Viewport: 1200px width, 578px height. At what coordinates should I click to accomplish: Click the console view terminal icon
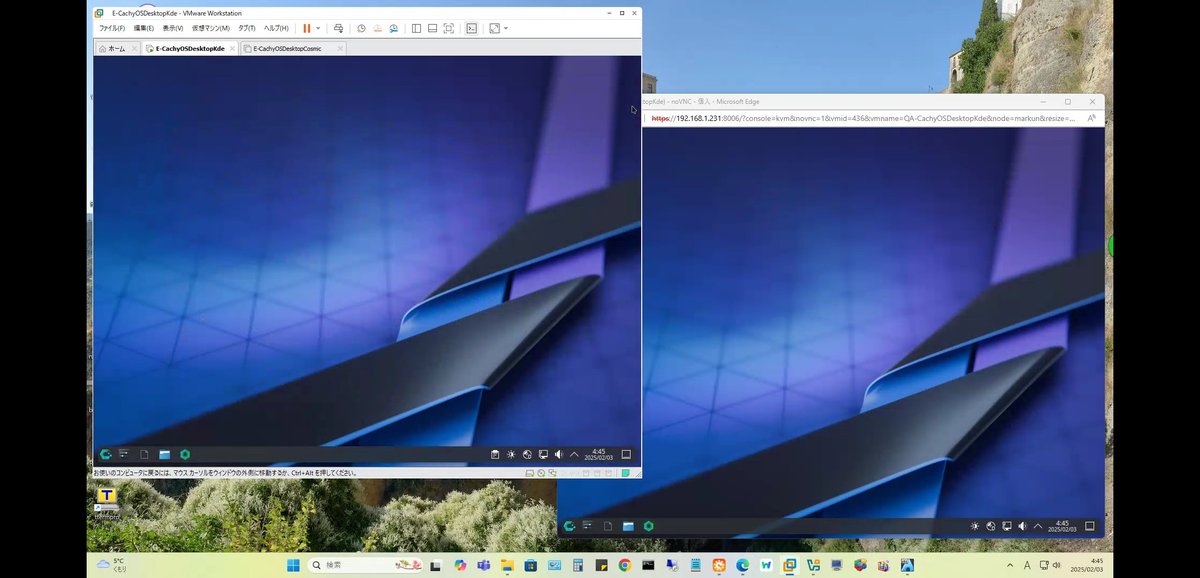[471, 28]
